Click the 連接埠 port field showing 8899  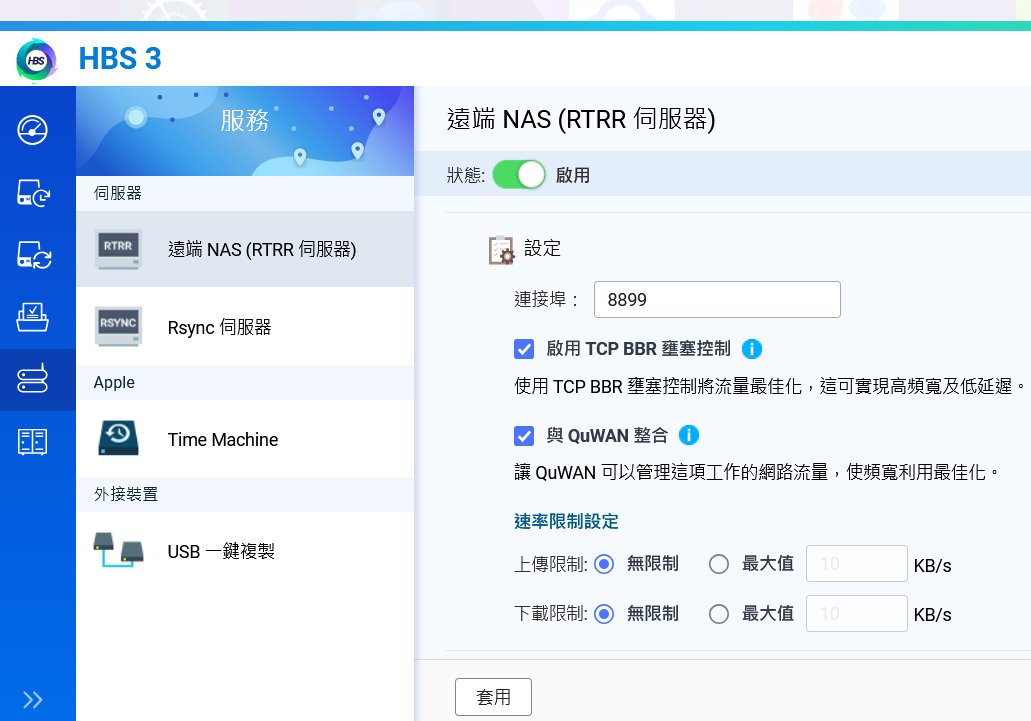pyautogui.click(x=716, y=299)
